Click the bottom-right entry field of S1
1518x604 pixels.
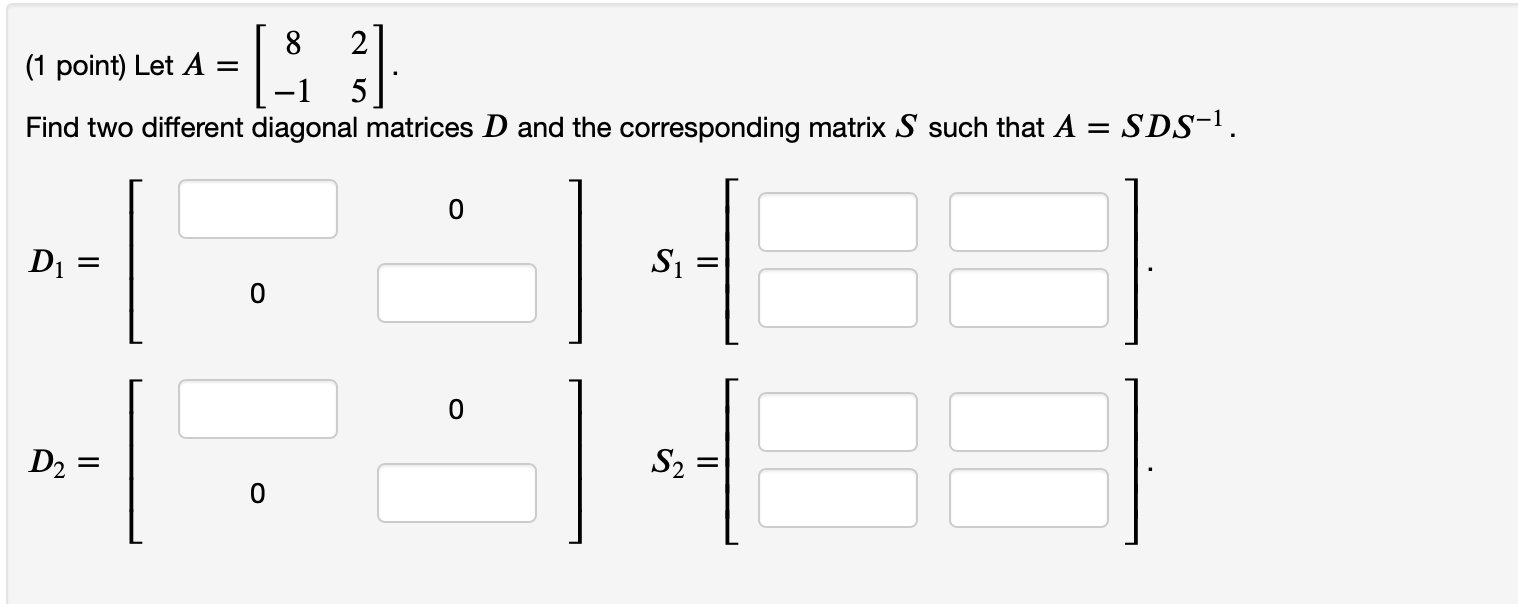[x=1028, y=297]
